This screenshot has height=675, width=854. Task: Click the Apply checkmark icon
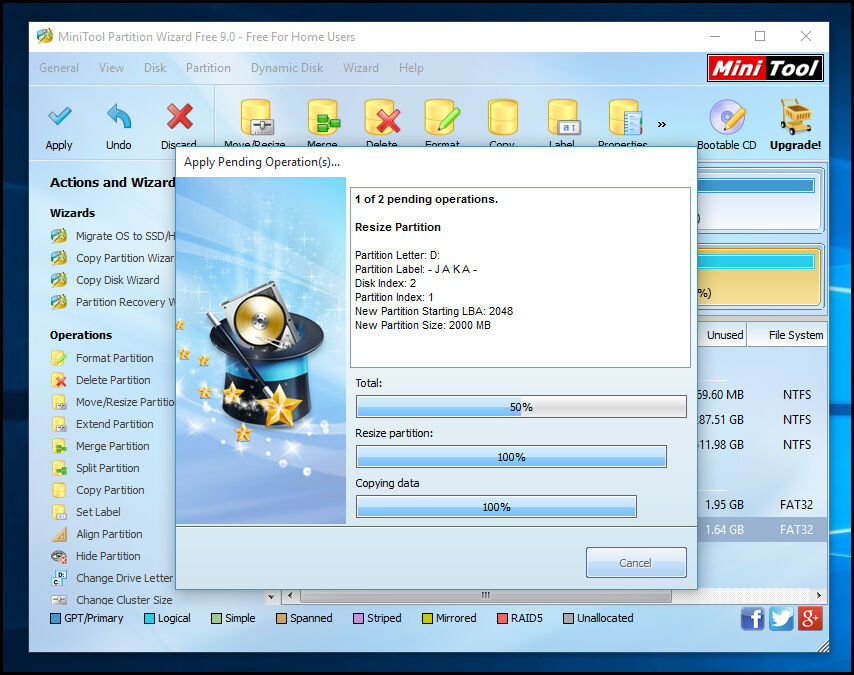pos(59,115)
